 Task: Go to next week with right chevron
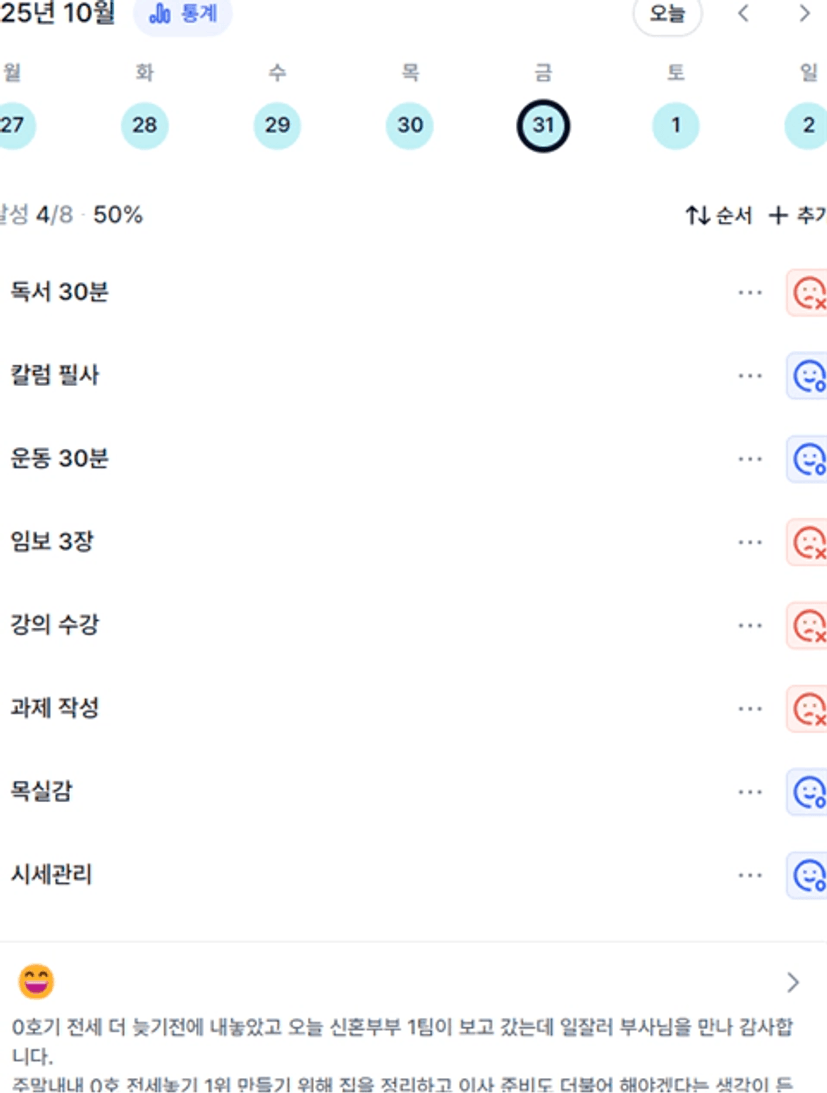click(804, 14)
